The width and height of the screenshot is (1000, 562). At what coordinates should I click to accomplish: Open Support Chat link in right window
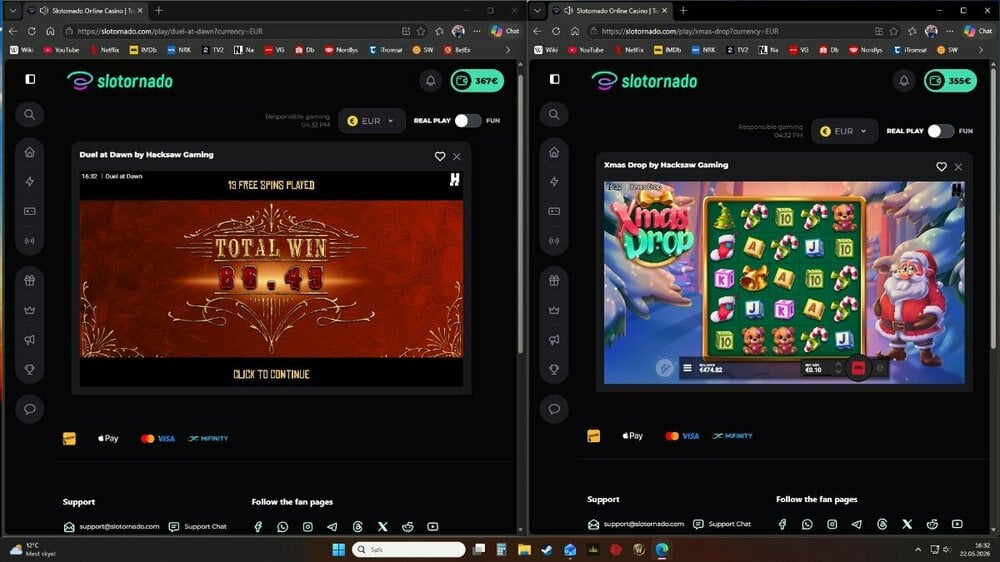pyautogui.click(x=729, y=524)
